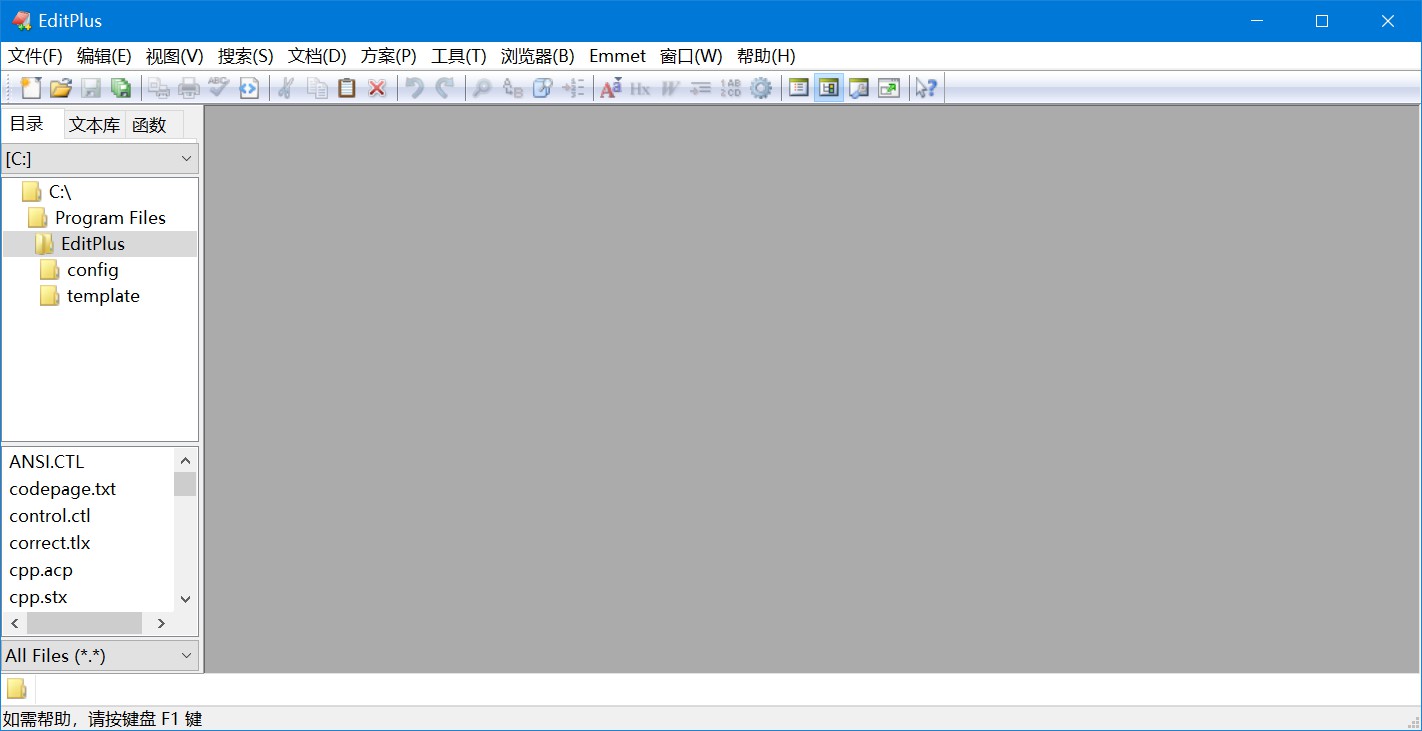
Task: Run spell check from the ABC icon
Action: [x=218, y=88]
